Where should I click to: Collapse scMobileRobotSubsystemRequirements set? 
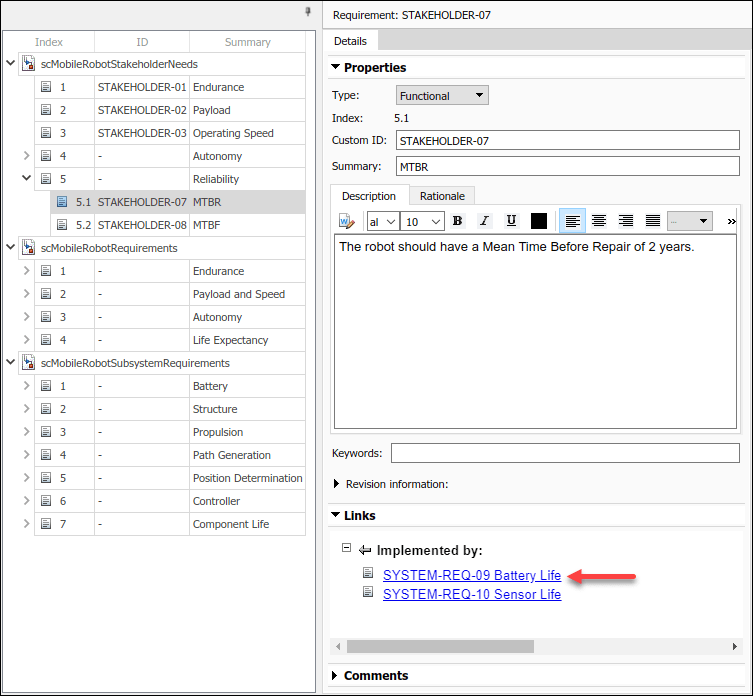(11, 362)
